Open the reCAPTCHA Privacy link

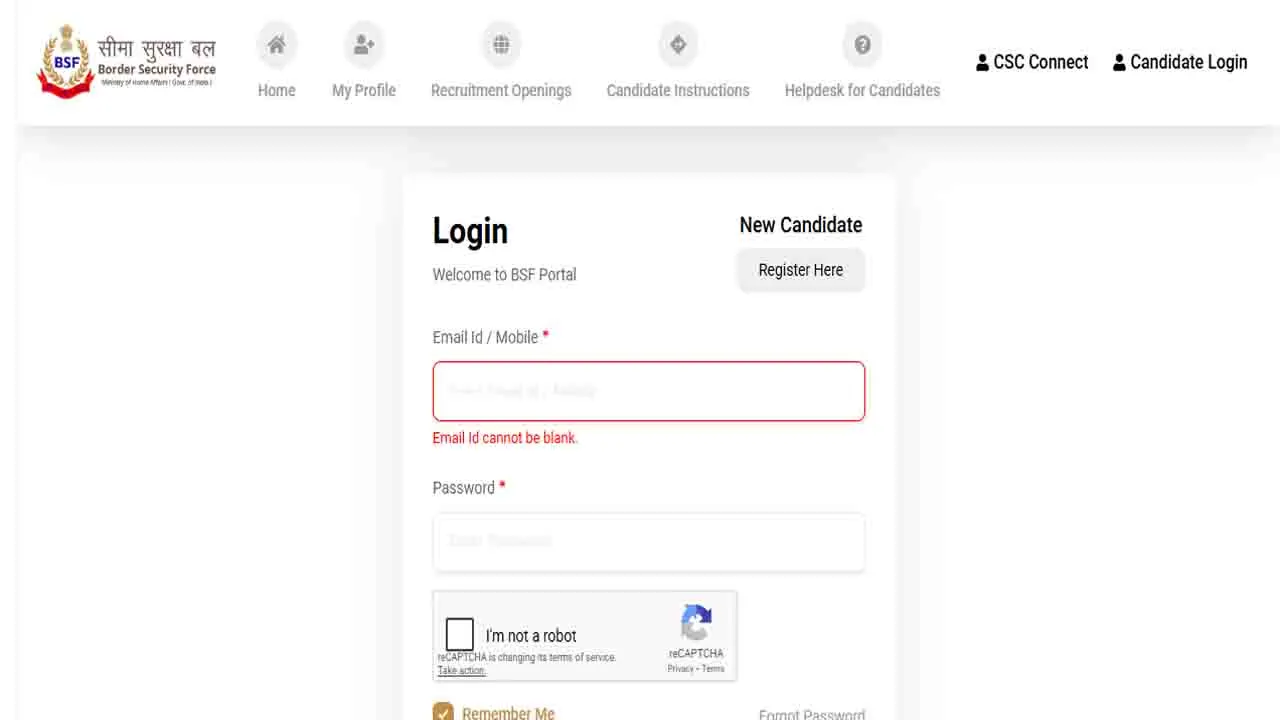point(680,668)
